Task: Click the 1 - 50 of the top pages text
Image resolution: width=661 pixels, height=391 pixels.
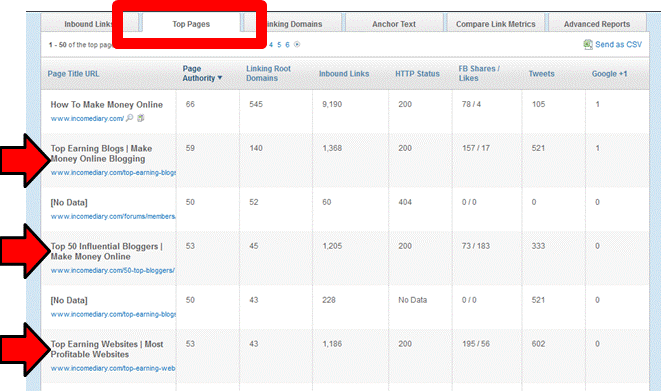Action: click(x=80, y=45)
